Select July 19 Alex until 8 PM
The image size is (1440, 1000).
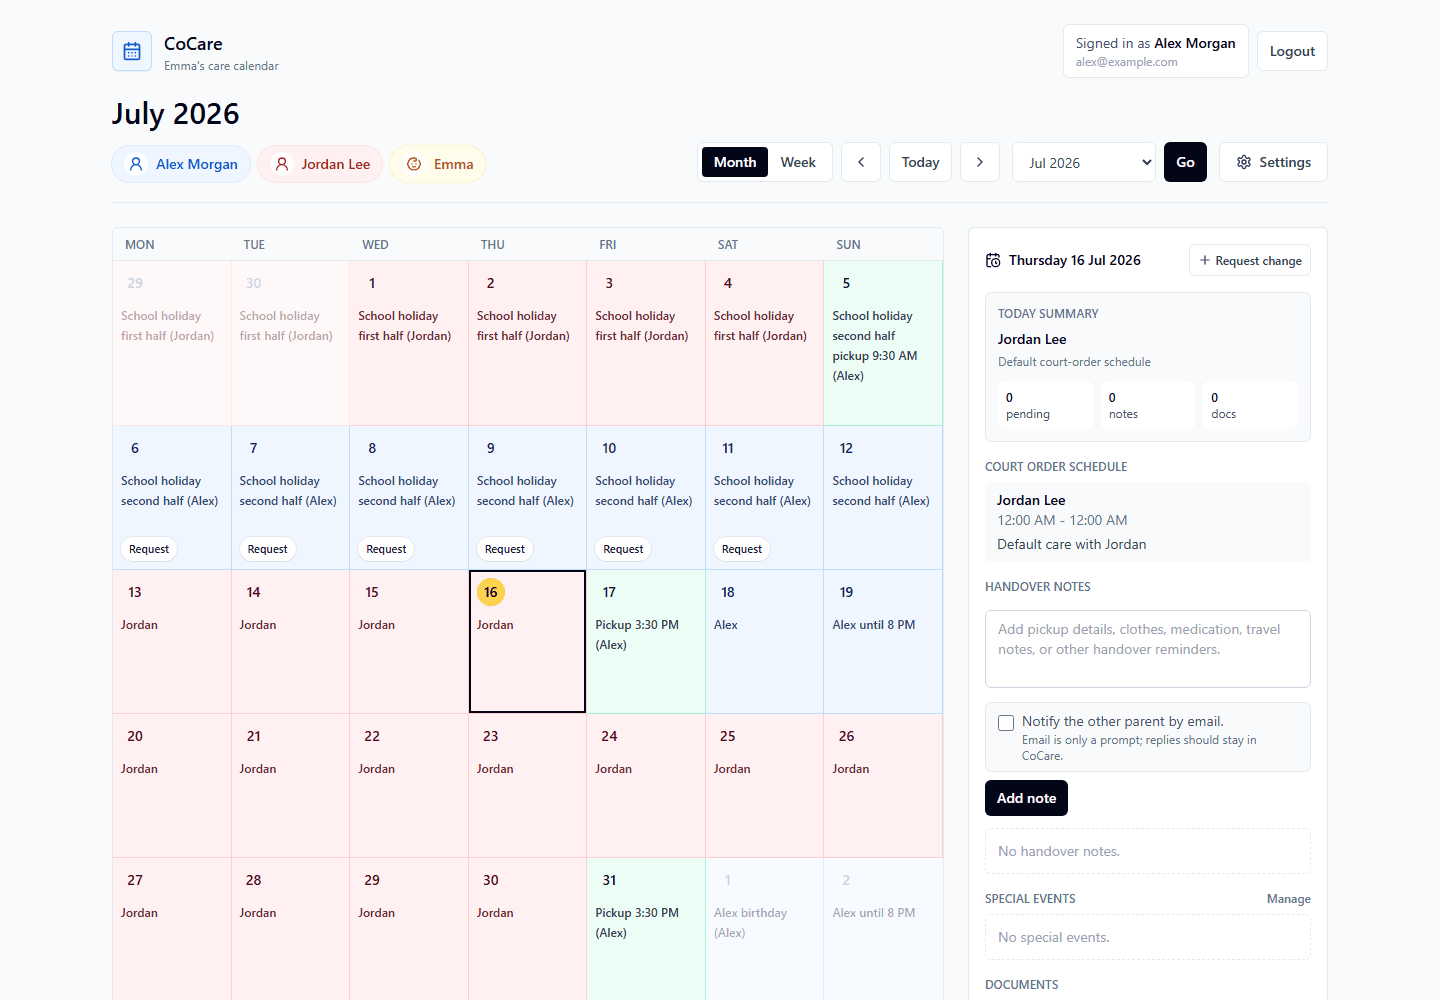coord(883,641)
